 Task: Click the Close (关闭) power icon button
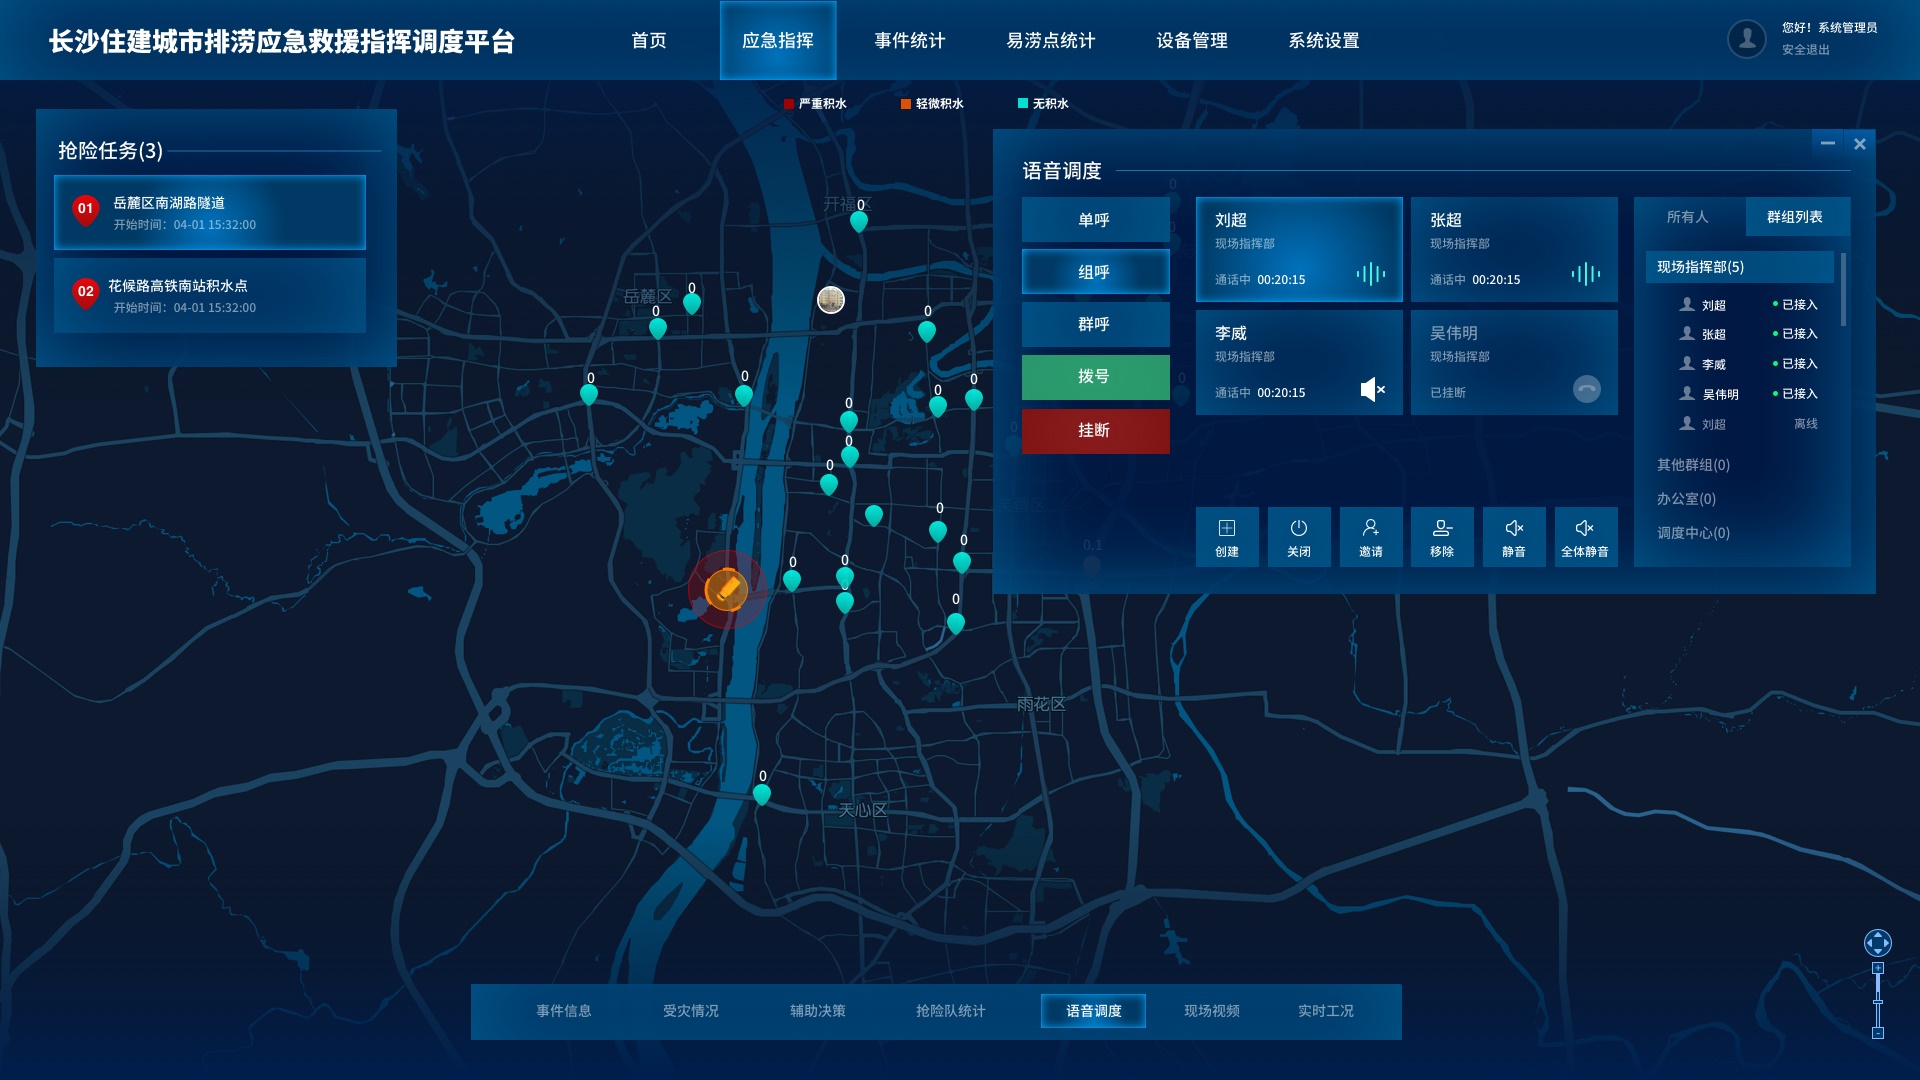[1298, 537]
